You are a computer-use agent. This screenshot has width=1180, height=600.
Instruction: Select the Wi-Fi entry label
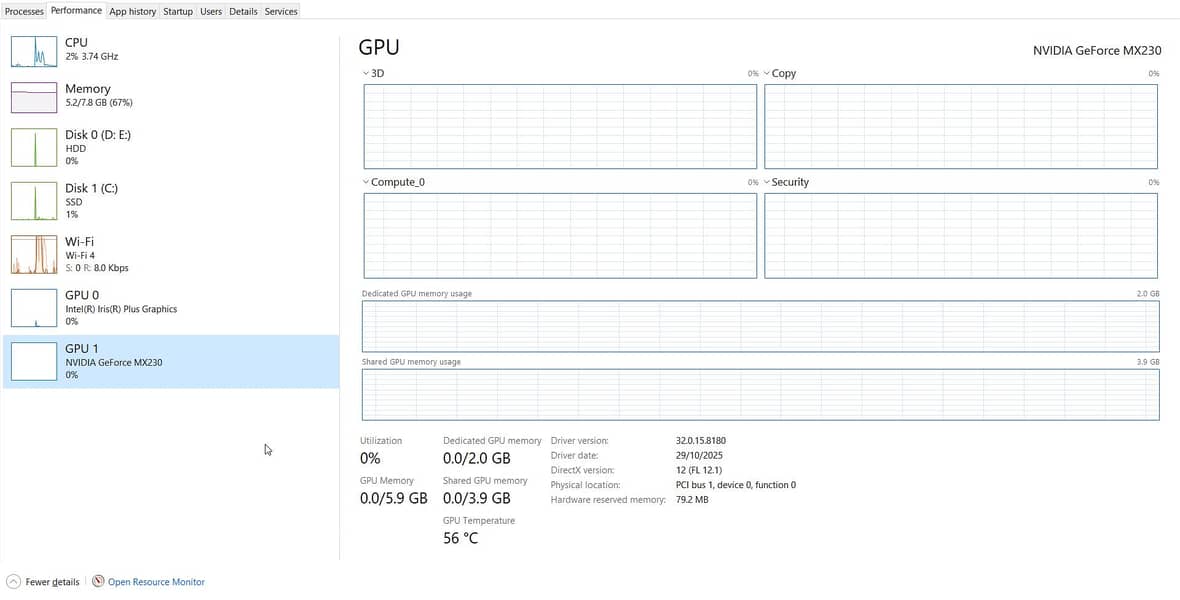(x=79, y=242)
